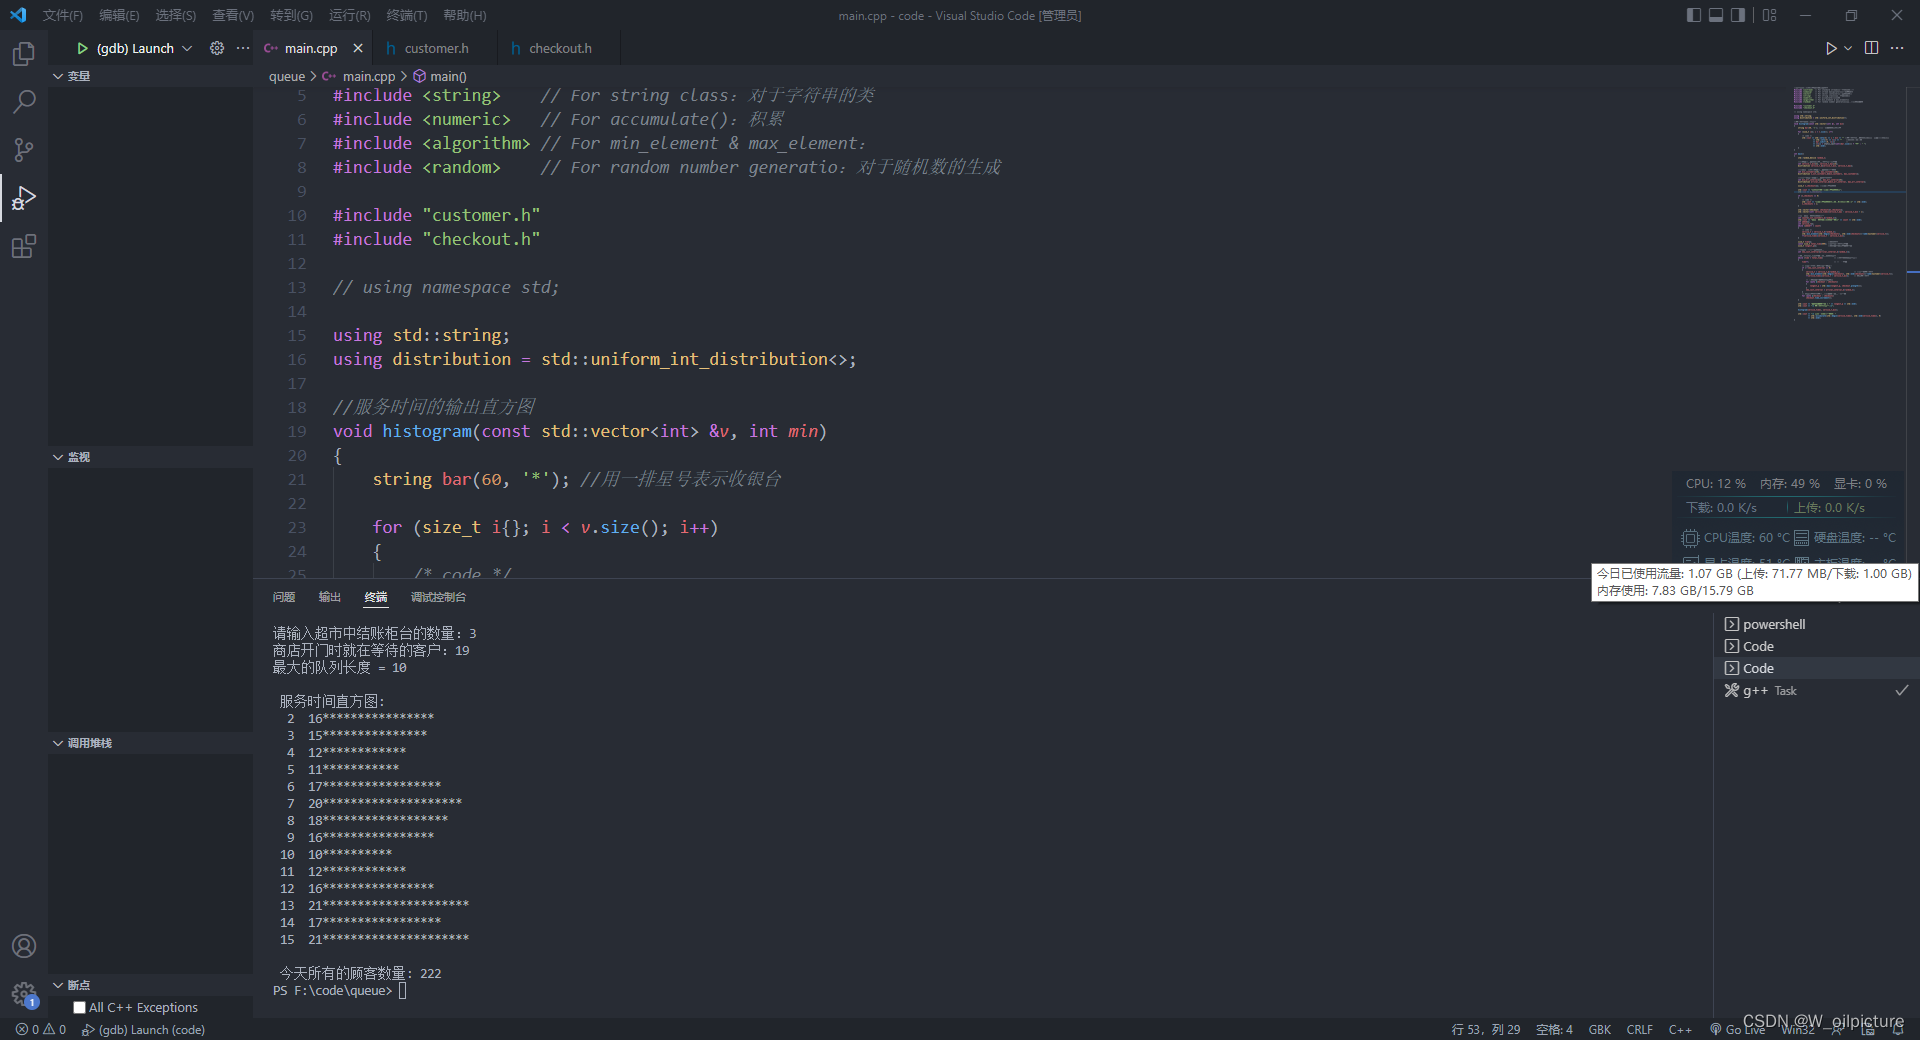The image size is (1920, 1040).
Task: Select (gdb) Launch configuration dropdown
Action: [144, 48]
